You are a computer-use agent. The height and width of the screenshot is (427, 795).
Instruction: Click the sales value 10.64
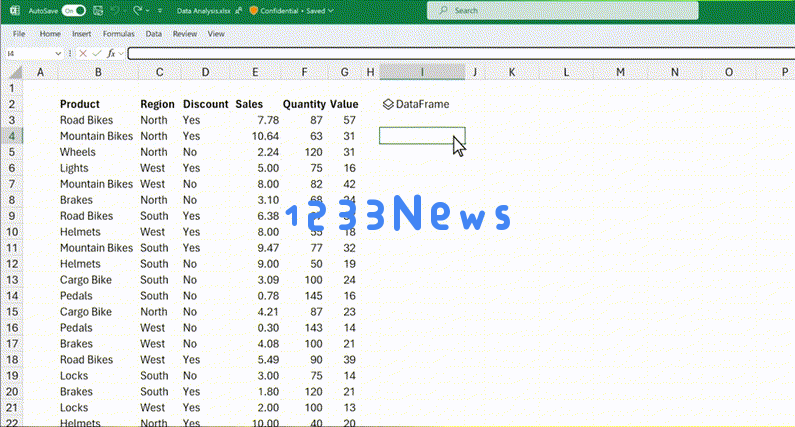pyautogui.click(x=265, y=136)
